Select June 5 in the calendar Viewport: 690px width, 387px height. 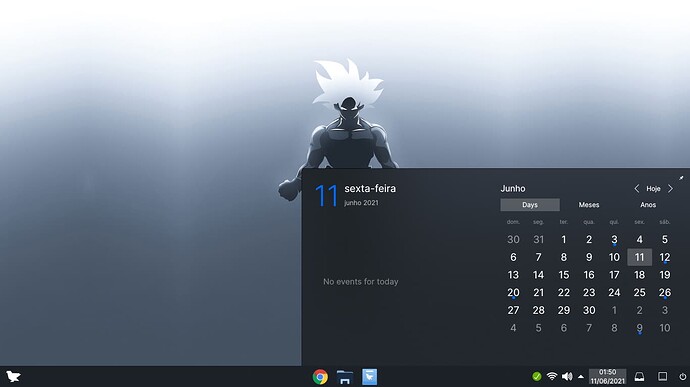tap(665, 240)
